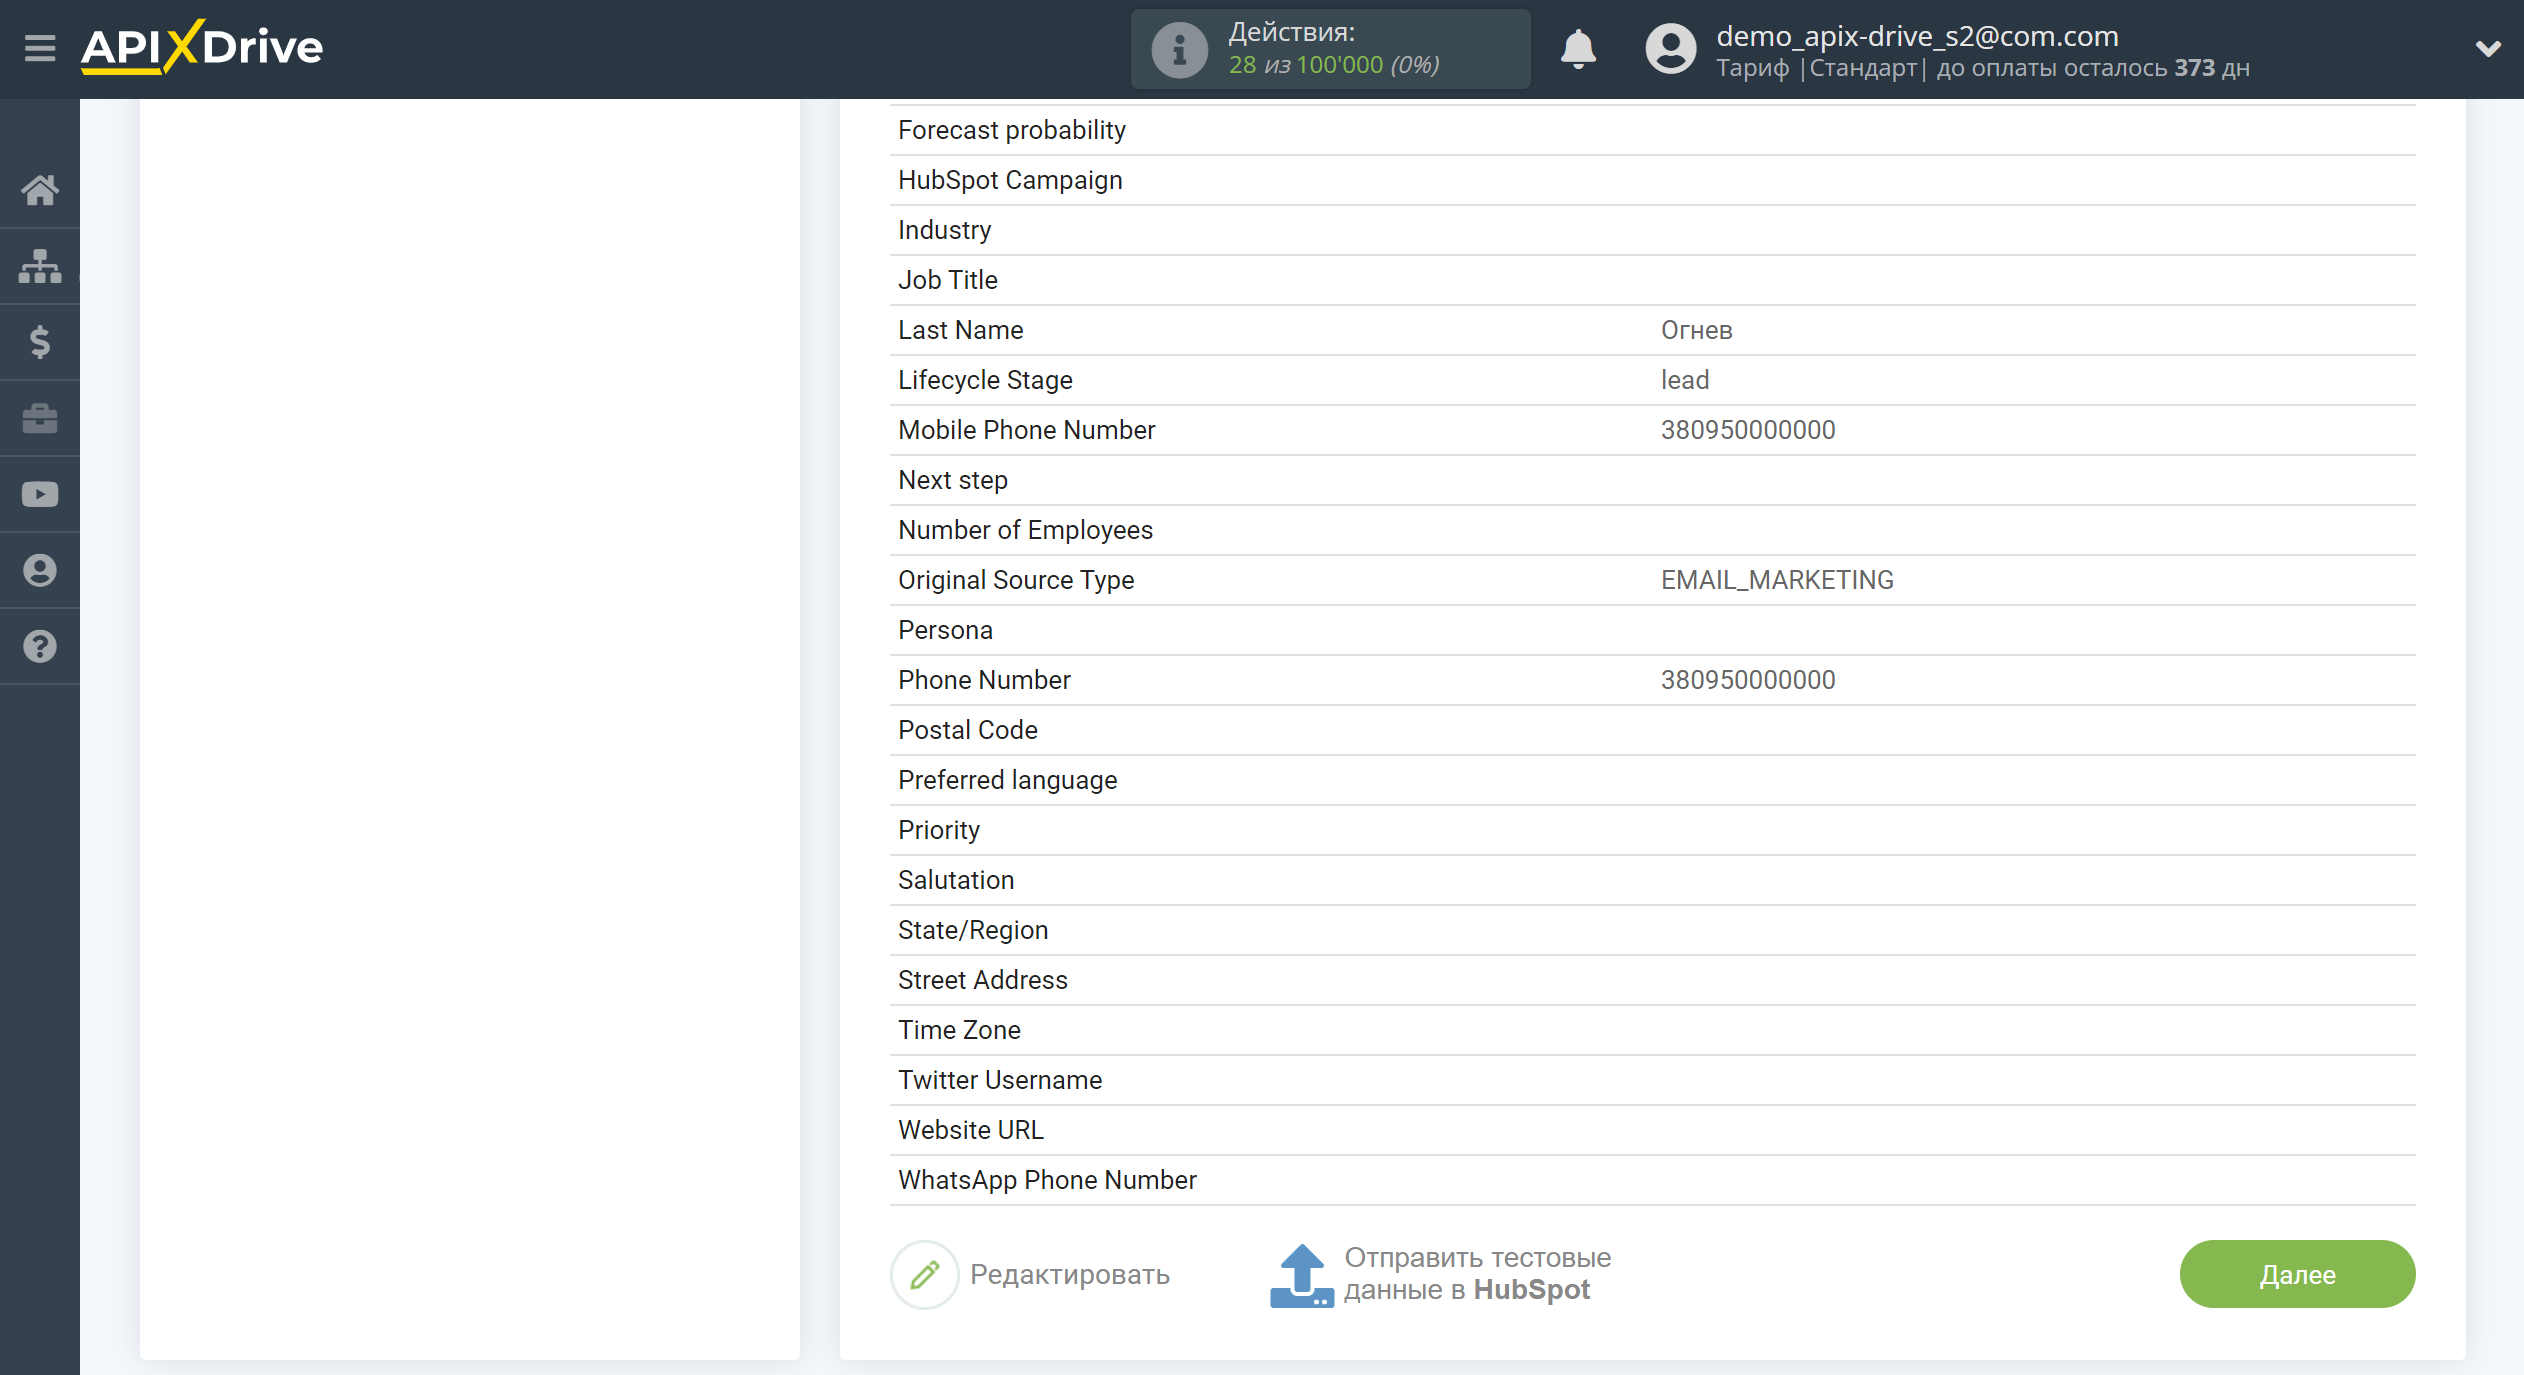Click the HubSpot Campaign row

tap(1652, 180)
